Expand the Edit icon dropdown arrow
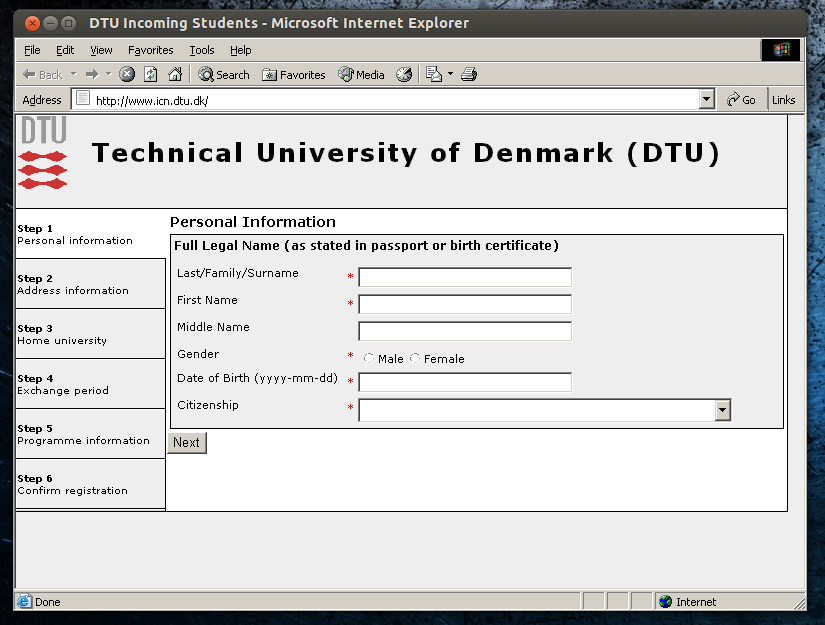This screenshot has width=825, height=625. point(450,74)
